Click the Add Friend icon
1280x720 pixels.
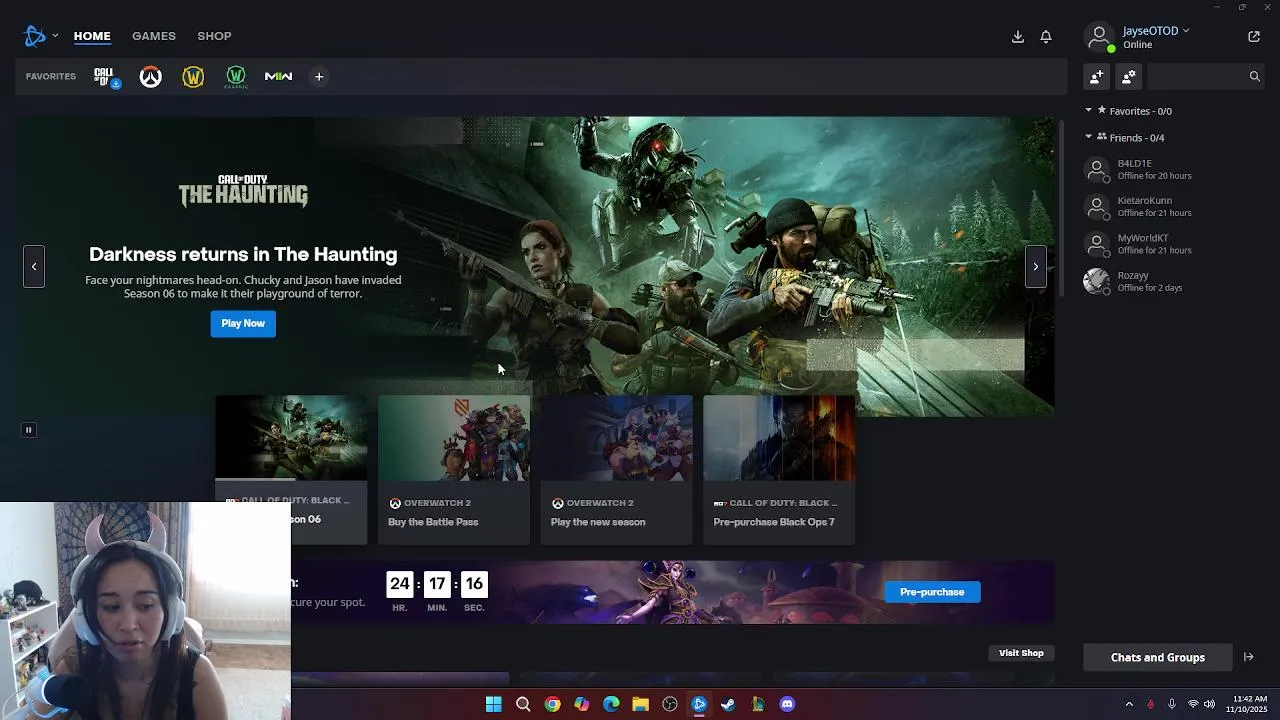1097,76
